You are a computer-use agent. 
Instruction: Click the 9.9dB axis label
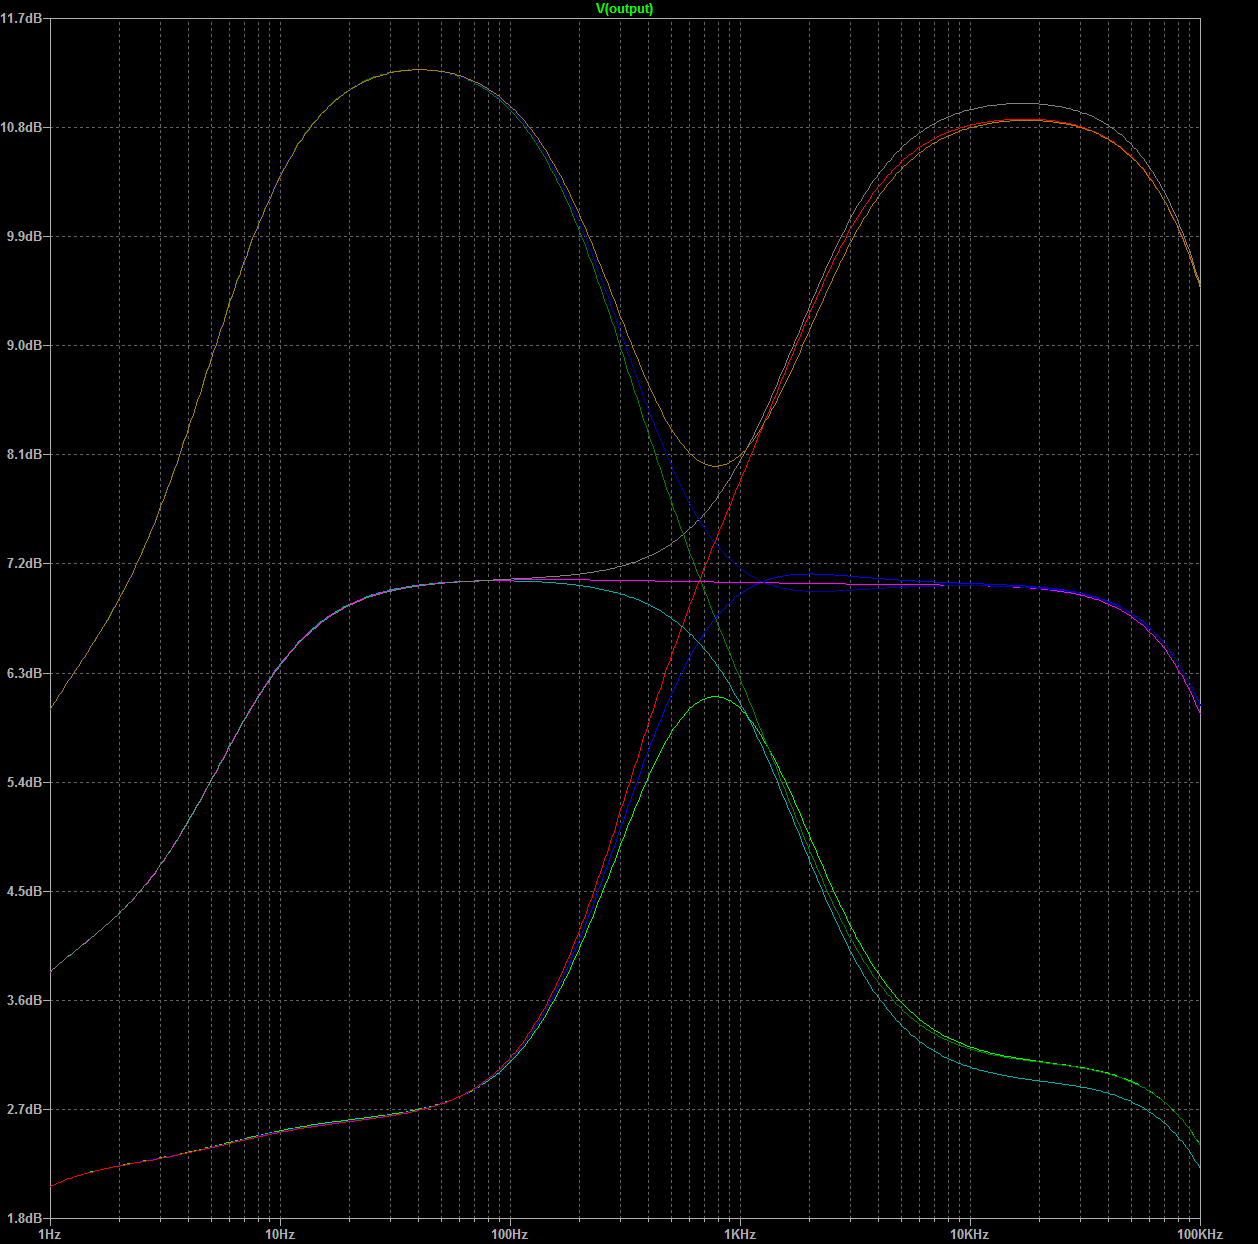pos(25,237)
